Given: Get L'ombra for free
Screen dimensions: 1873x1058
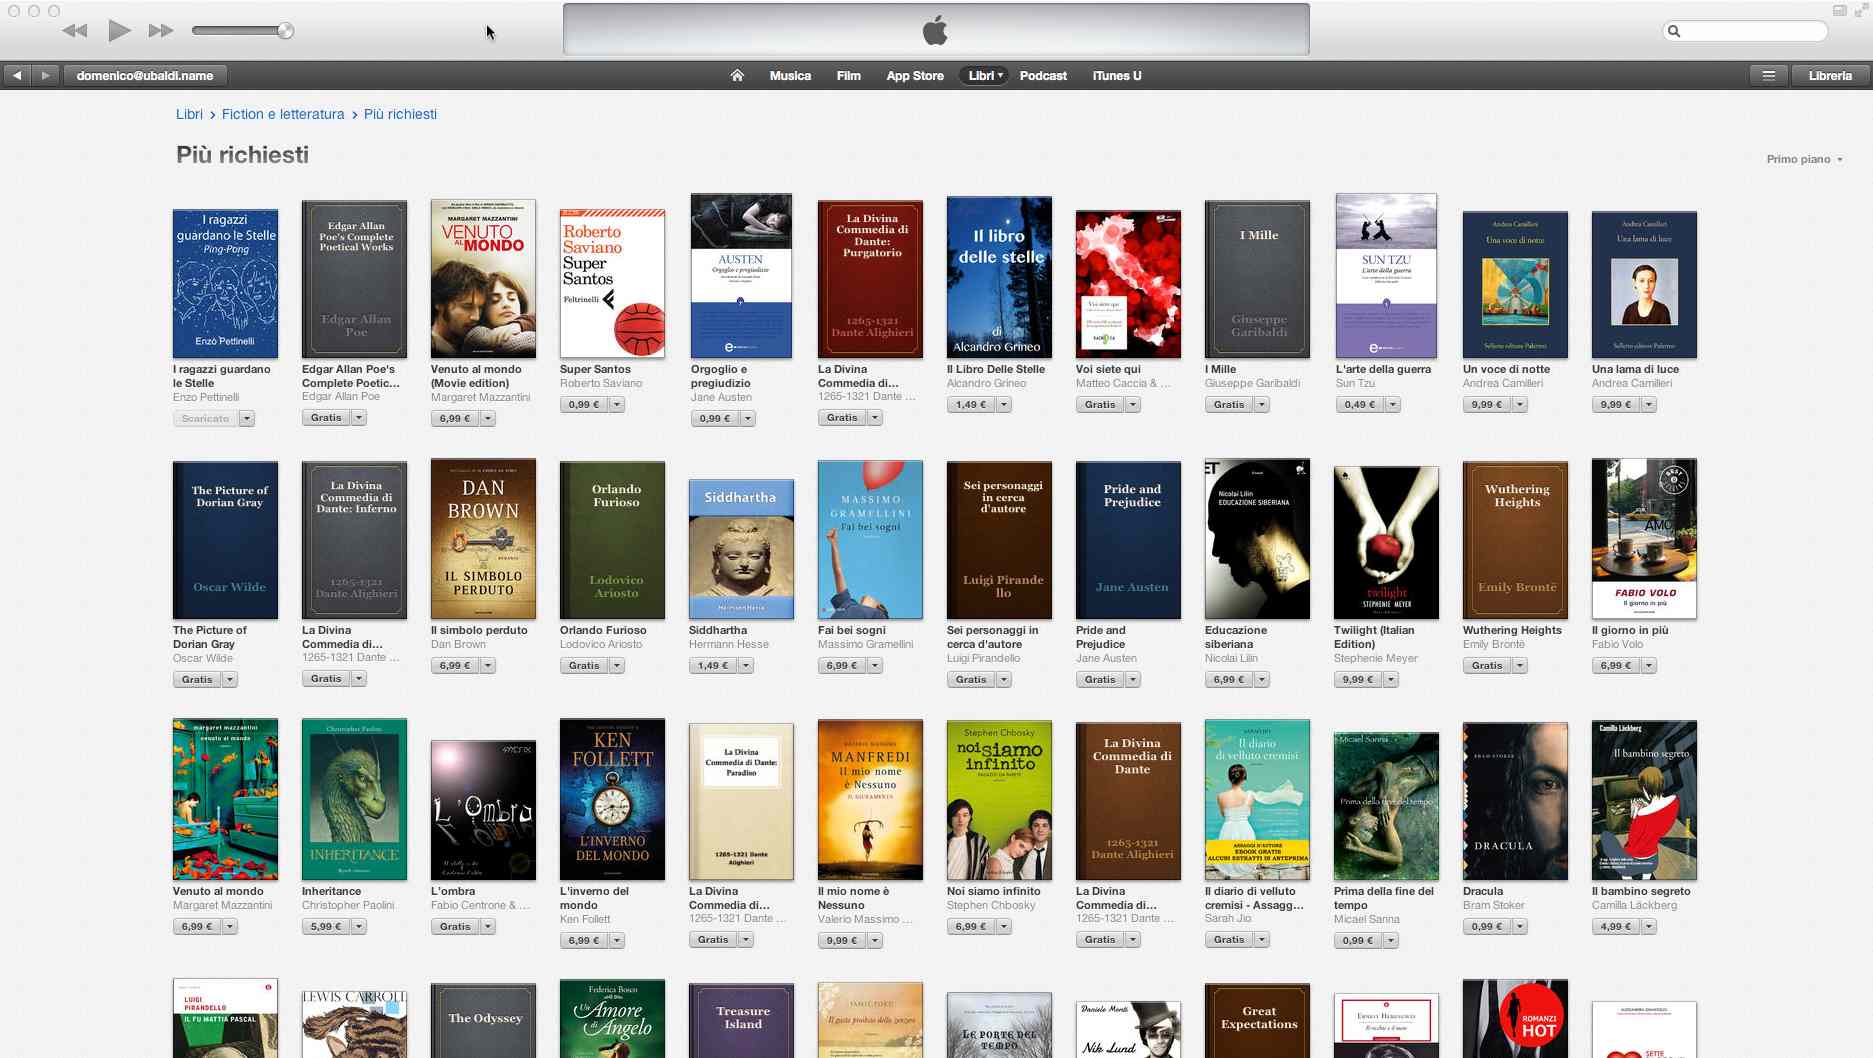Looking at the screenshot, I should [x=455, y=927].
